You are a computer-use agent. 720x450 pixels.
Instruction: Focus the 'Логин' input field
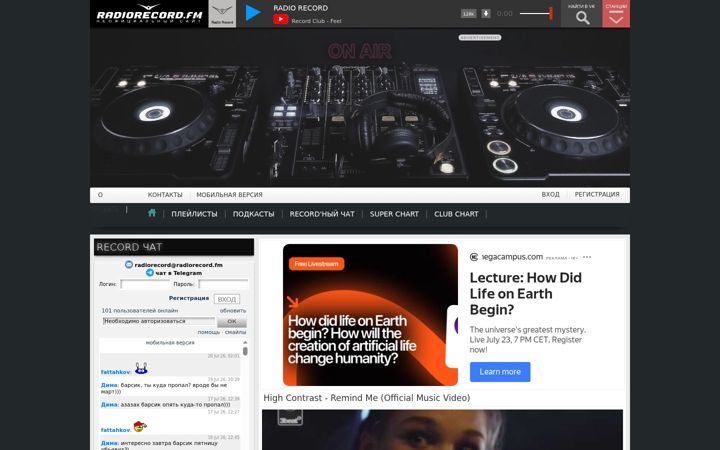(x=145, y=284)
